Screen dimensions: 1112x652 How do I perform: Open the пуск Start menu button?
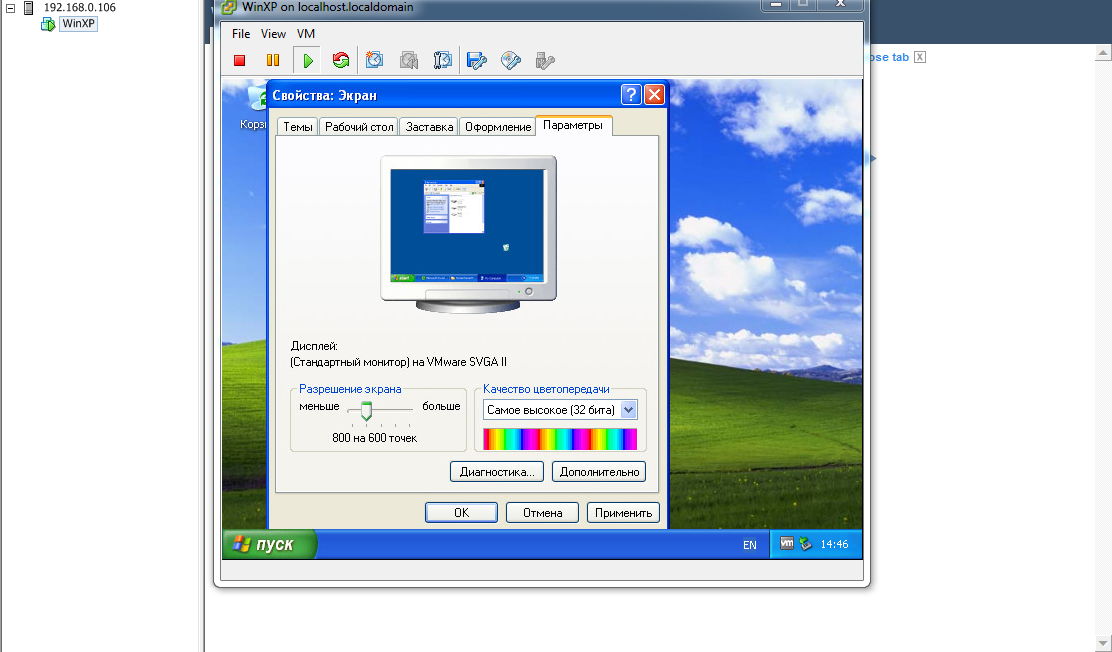[270, 544]
